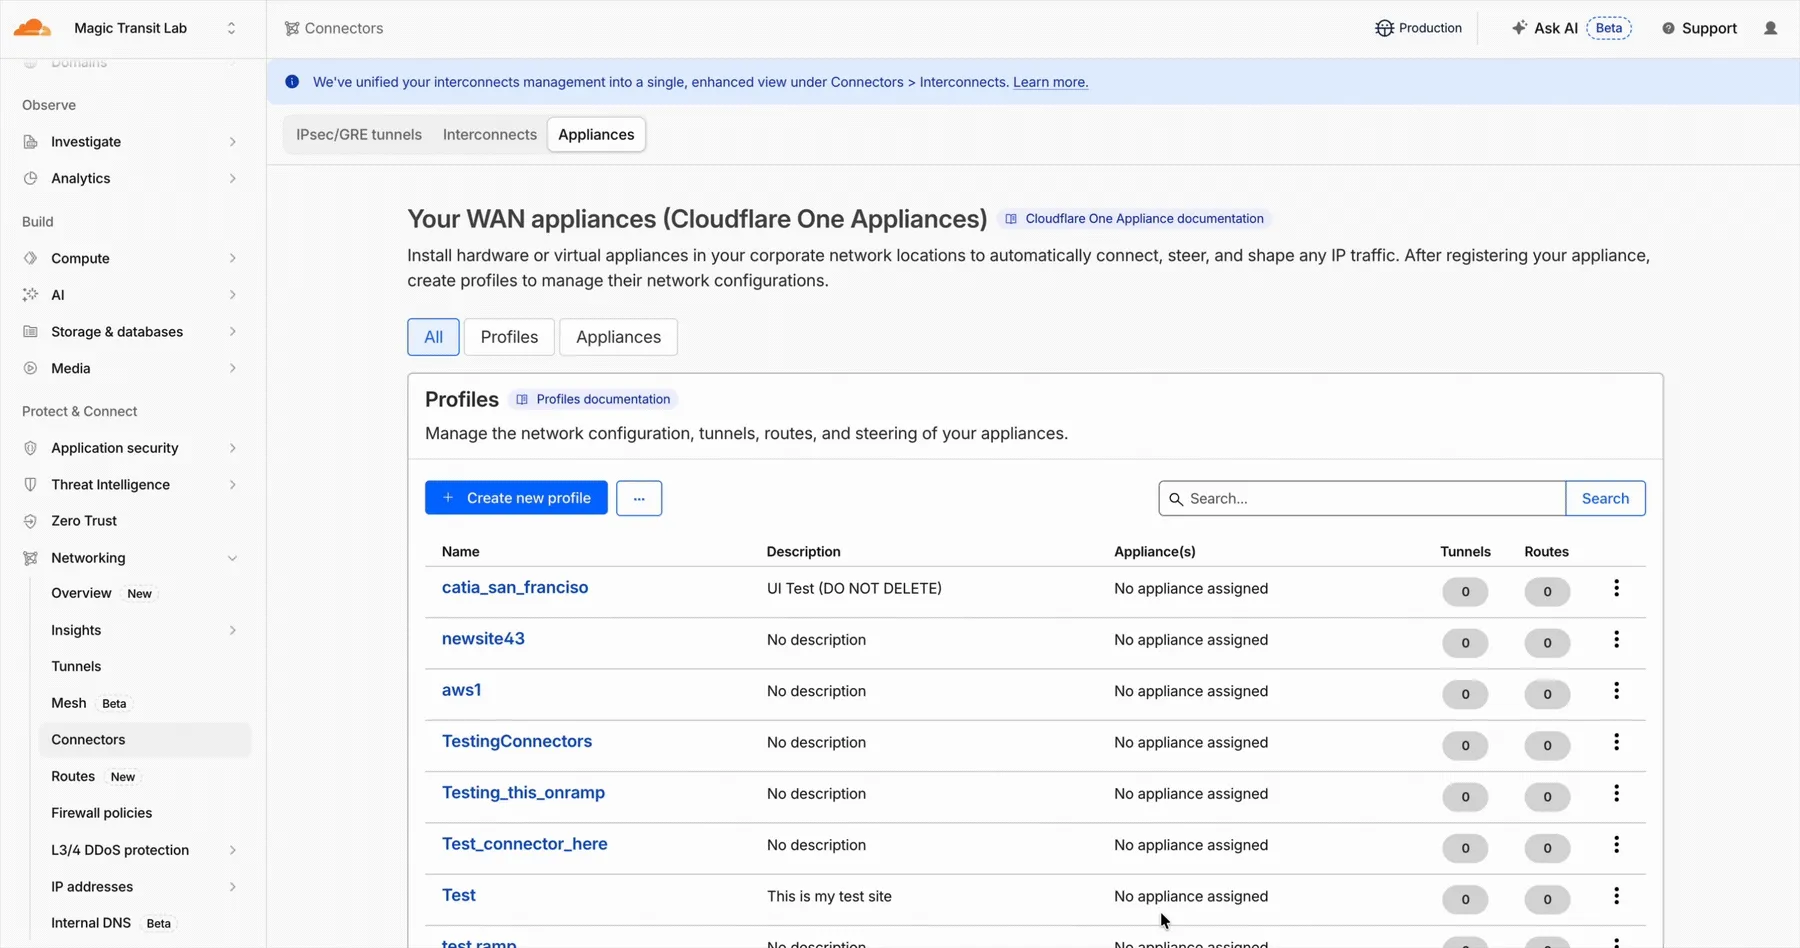Open row actions for Testing_this_onramp
Viewport: 1800px width, 948px height.
(1616, 794)
